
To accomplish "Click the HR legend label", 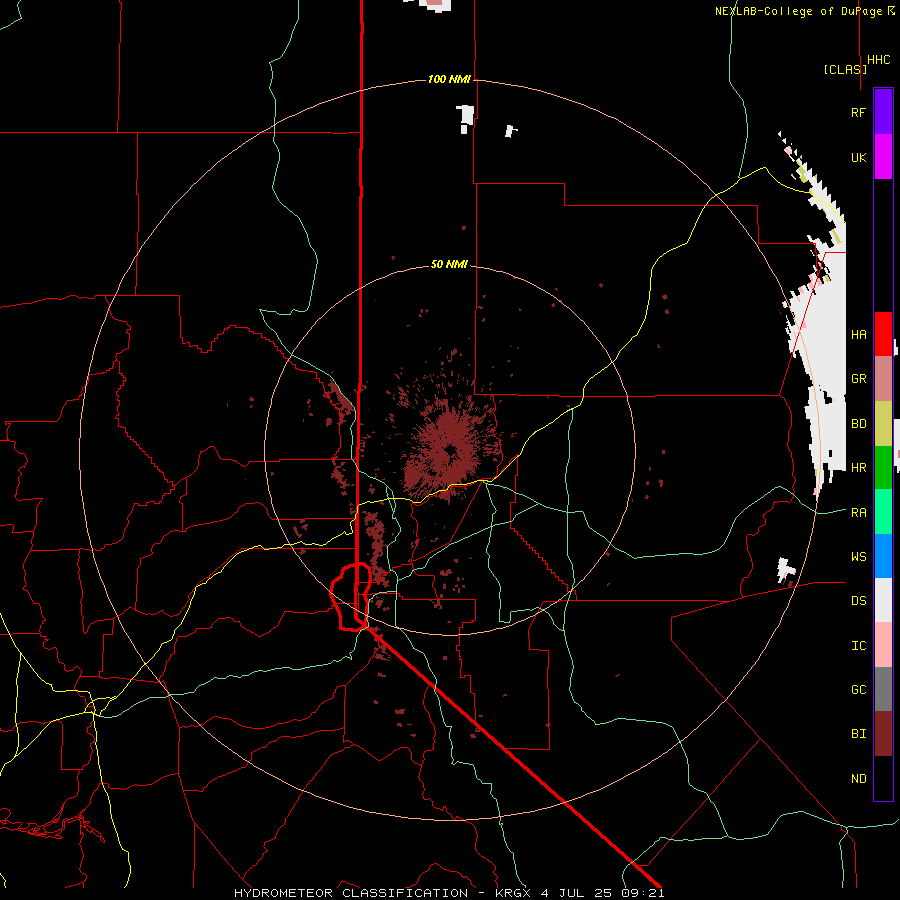I will click(858, 468).
